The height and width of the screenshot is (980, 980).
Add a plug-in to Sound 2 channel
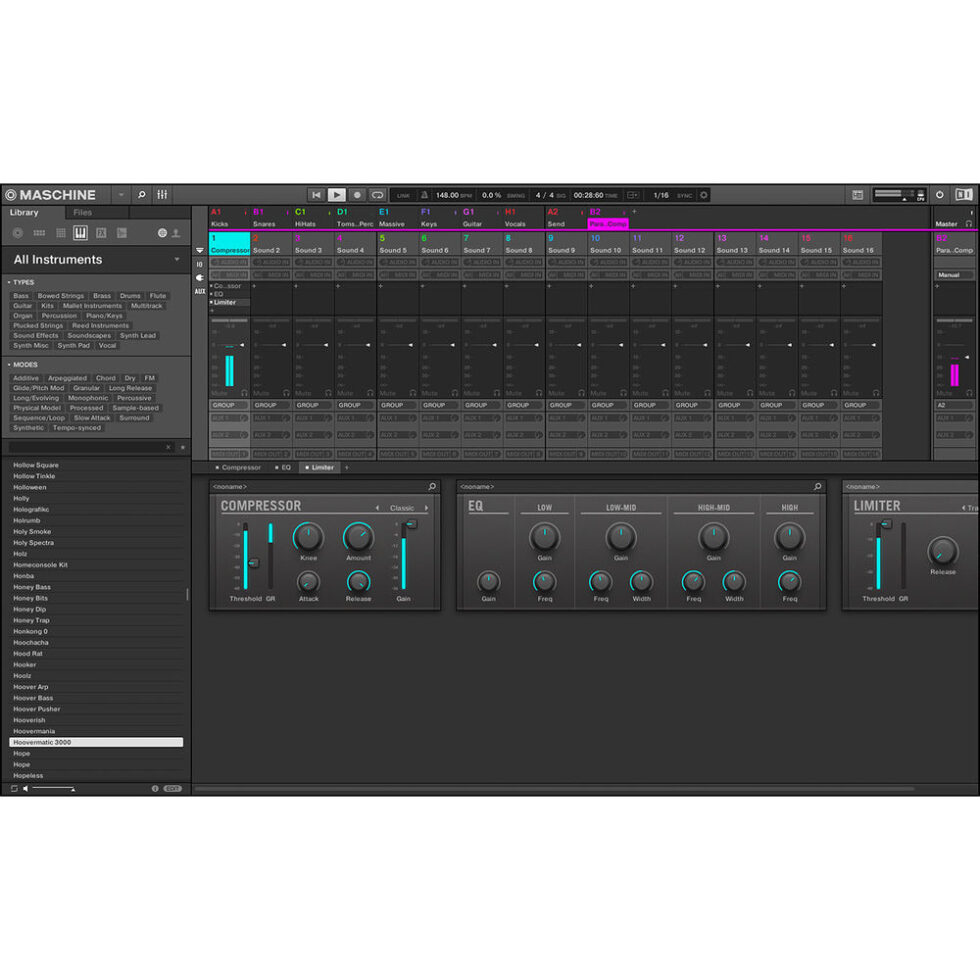[x=254, y=286]
